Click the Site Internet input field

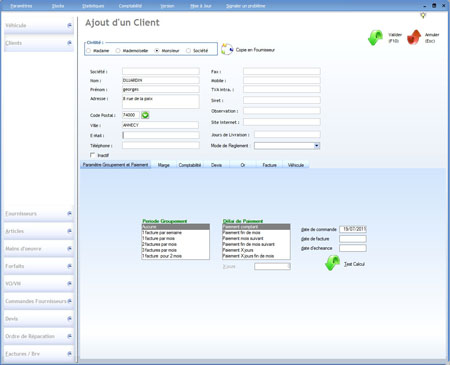click(x=282, y=122)
